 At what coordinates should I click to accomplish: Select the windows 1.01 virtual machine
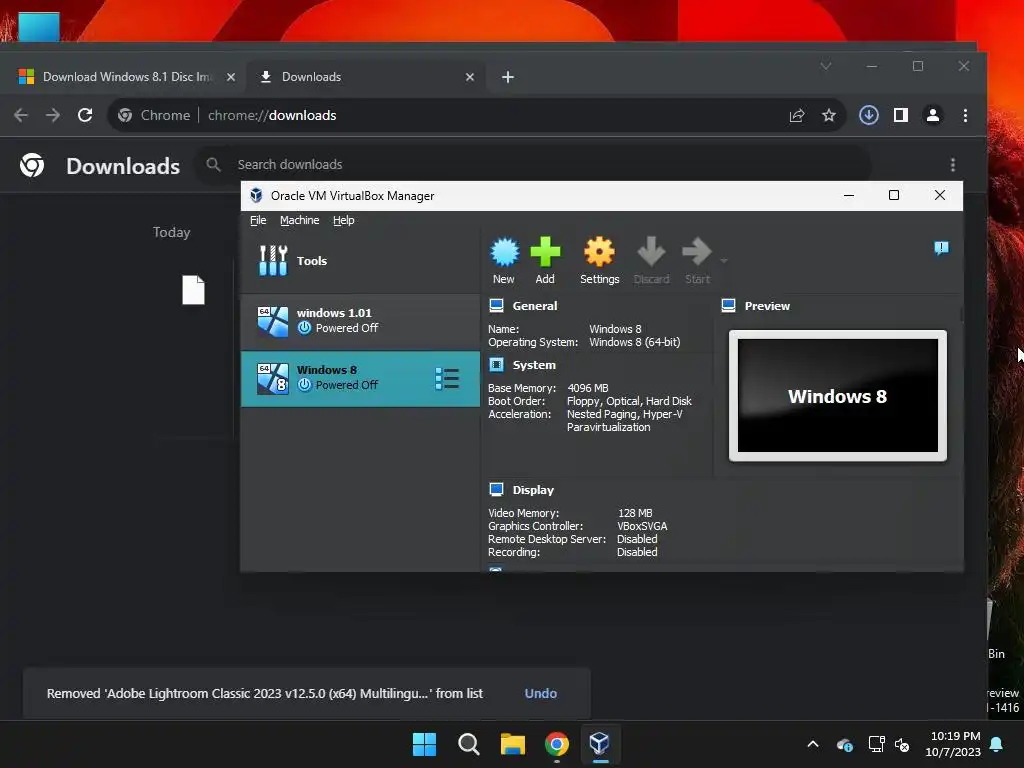(x=360, y=321)
